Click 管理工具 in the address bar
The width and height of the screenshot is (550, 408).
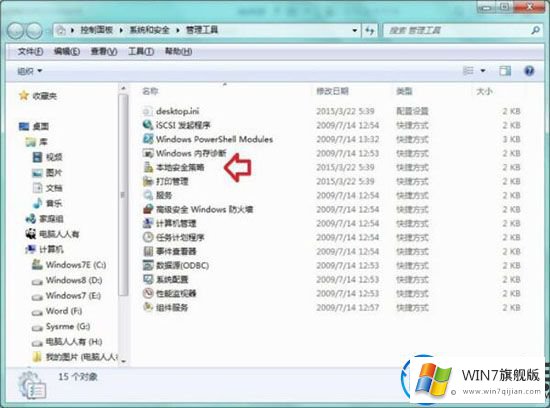[x=202, y=30]
